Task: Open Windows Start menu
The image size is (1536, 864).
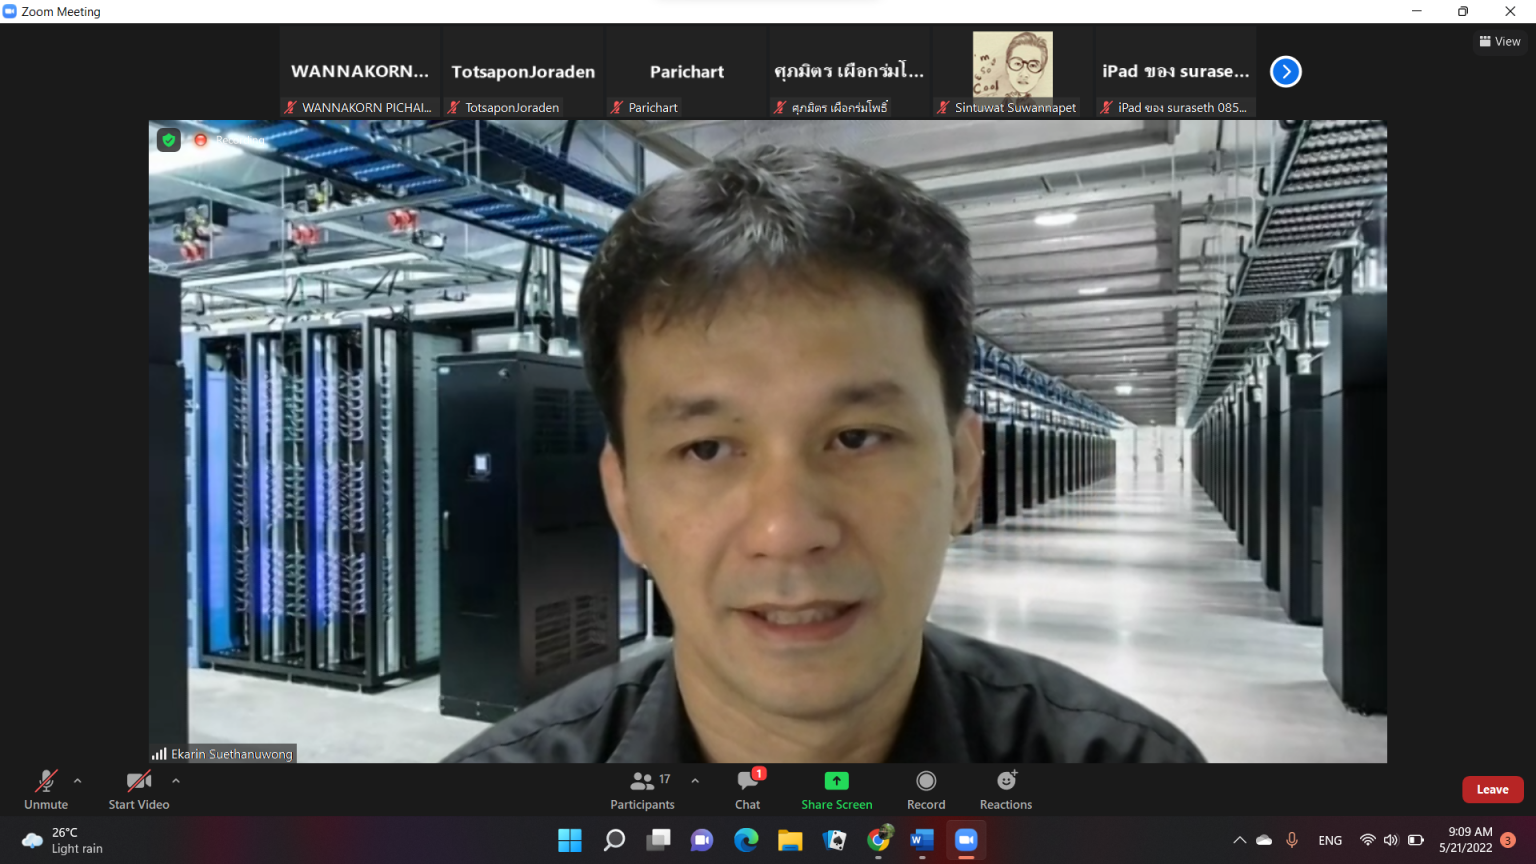Action: coord(570,840)
